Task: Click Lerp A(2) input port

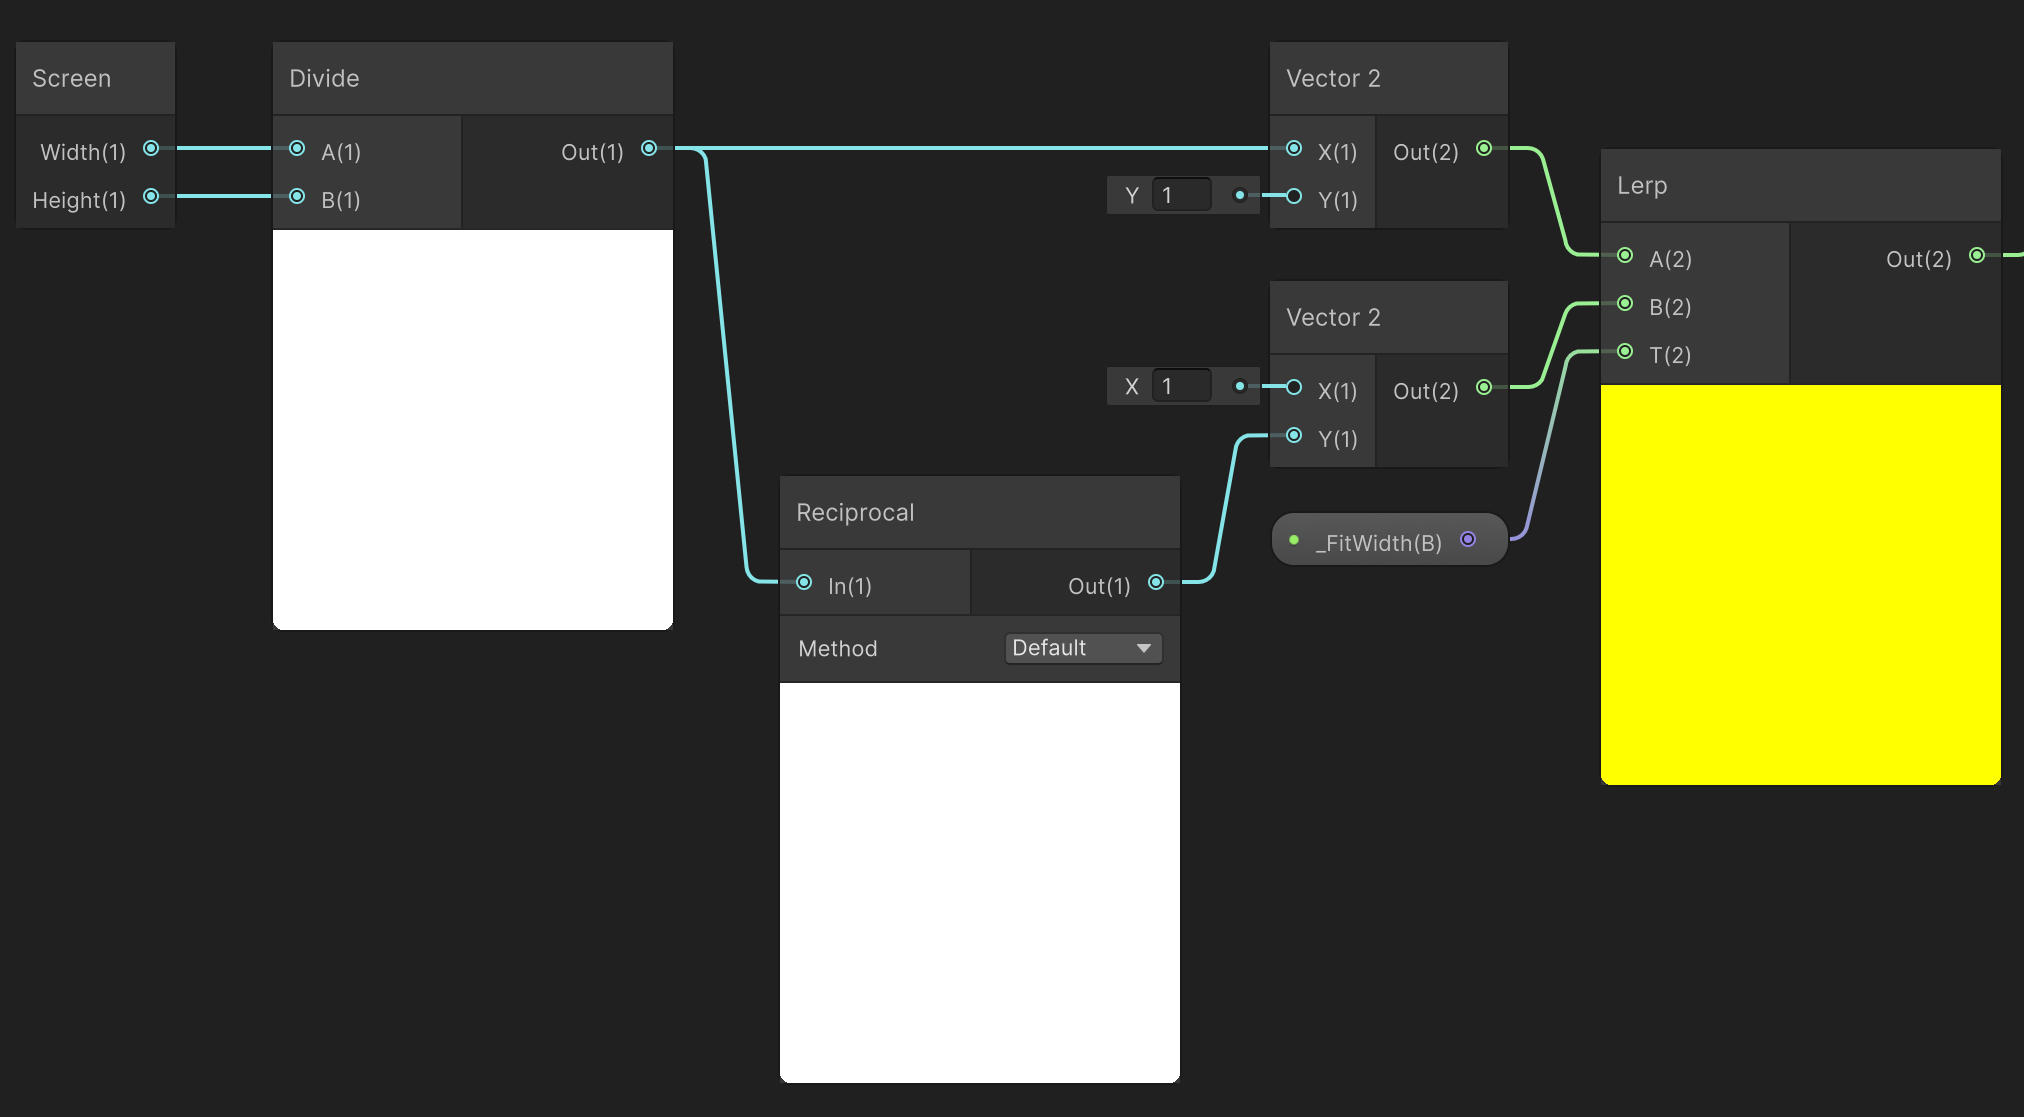Action: (1625, 256)
